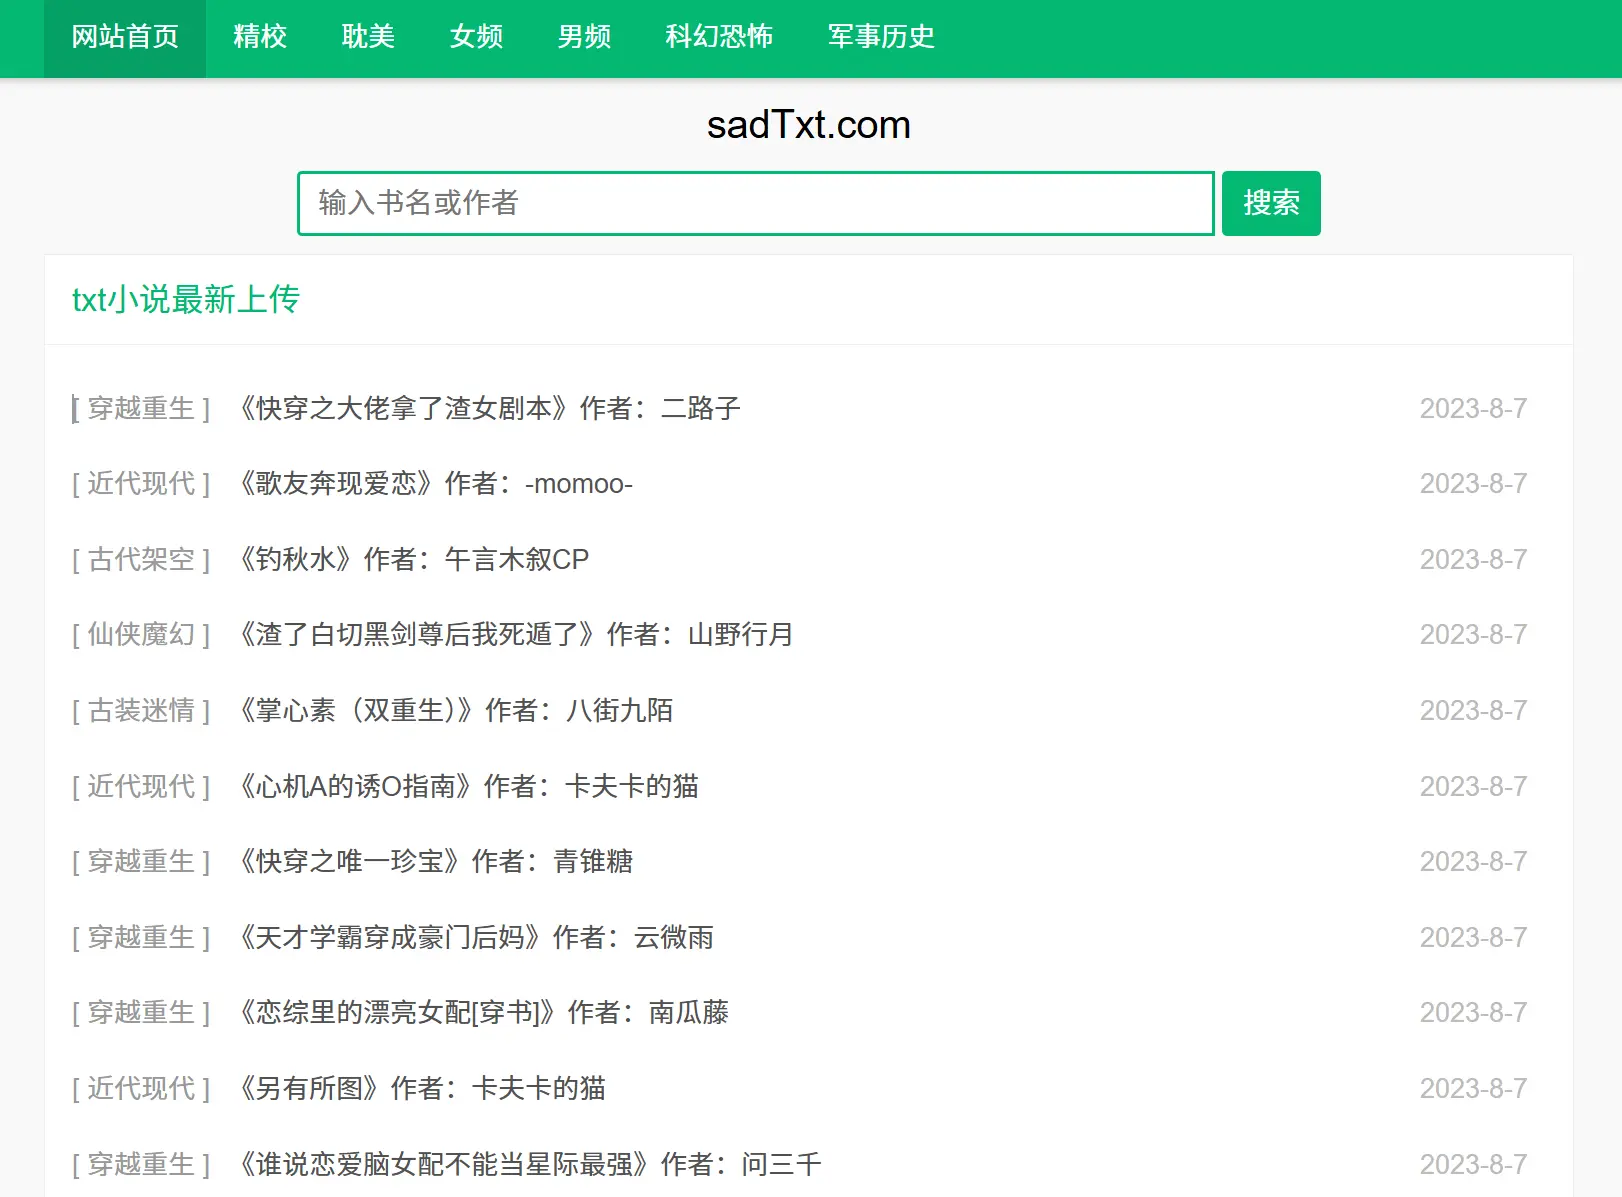Select the 女频 navigation item
1622x1197 pixels.
476,37
